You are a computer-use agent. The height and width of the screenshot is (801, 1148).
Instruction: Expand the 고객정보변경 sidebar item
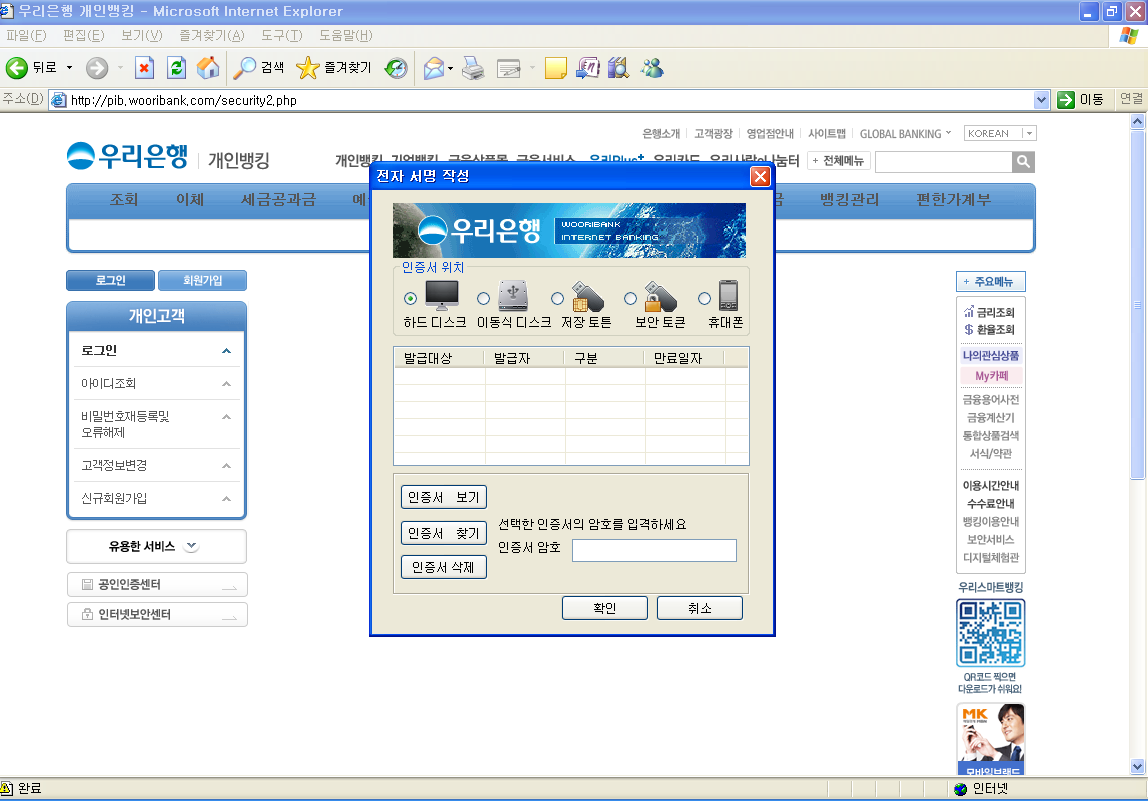pos(226,466)
